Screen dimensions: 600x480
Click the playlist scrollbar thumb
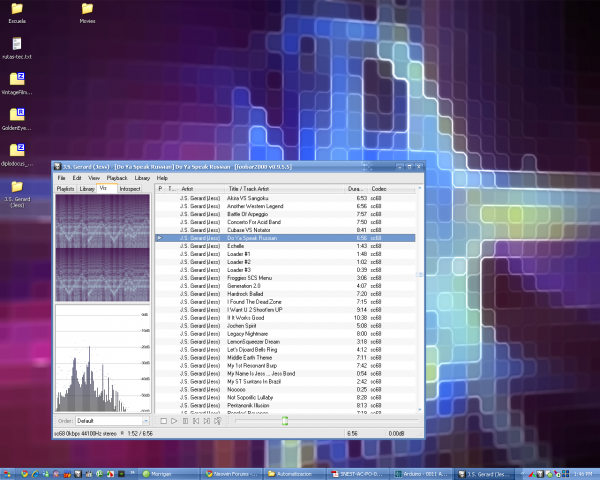pos(419,275)
